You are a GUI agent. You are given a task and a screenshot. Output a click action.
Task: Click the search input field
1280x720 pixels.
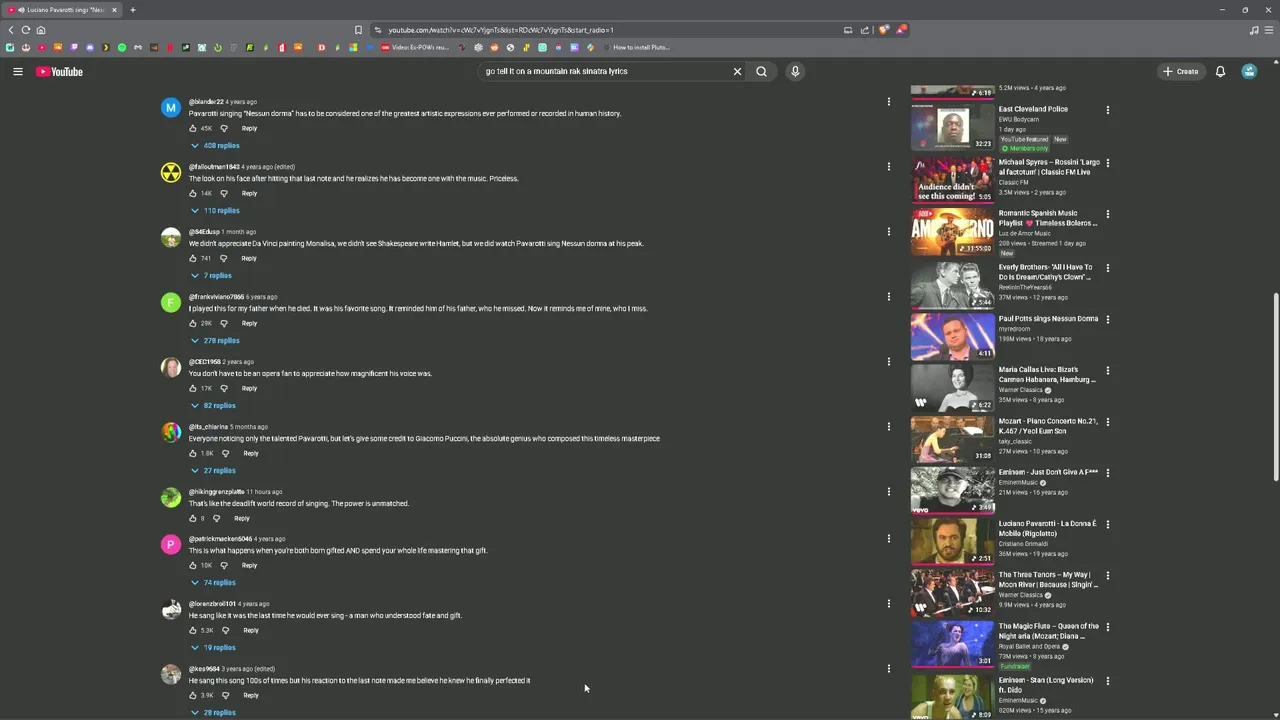tap(605, 71)
